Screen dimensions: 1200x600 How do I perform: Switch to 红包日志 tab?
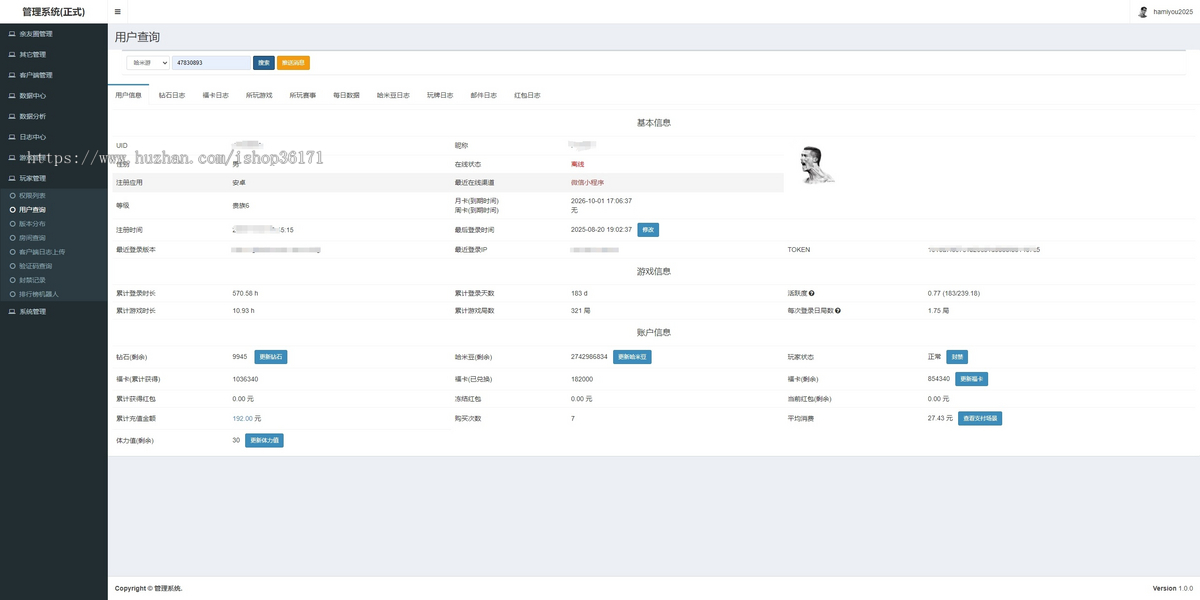(527, 95)
